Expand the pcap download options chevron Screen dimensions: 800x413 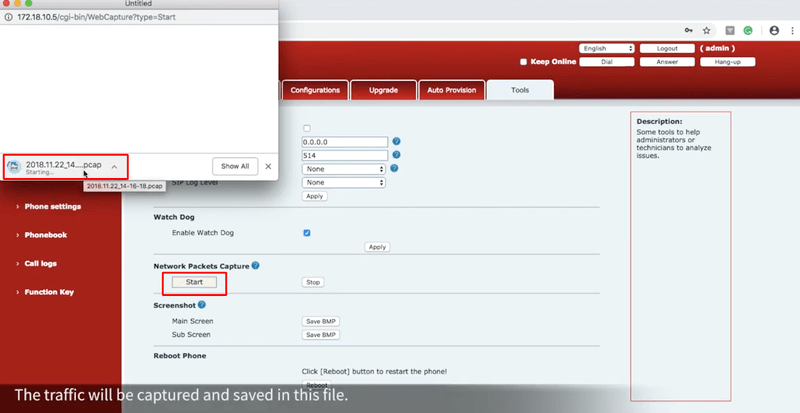coord(115,166)
